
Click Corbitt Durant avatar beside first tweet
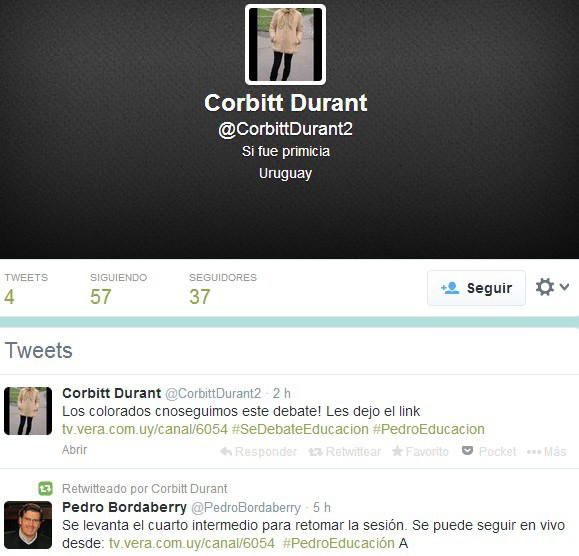[x=28, y=411]
